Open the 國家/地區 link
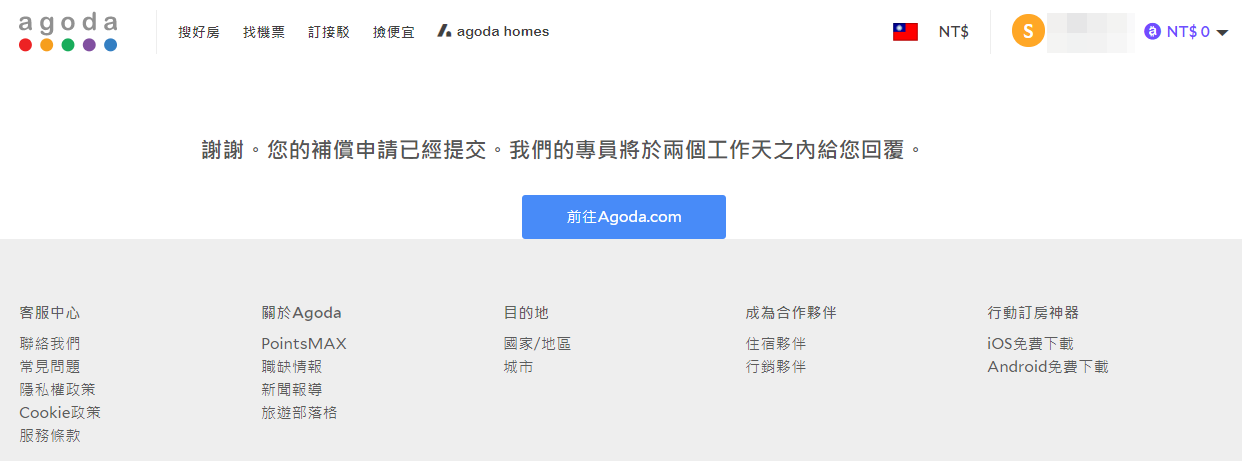This screenshot has height=461, width=1242. (x=537, y=344)
